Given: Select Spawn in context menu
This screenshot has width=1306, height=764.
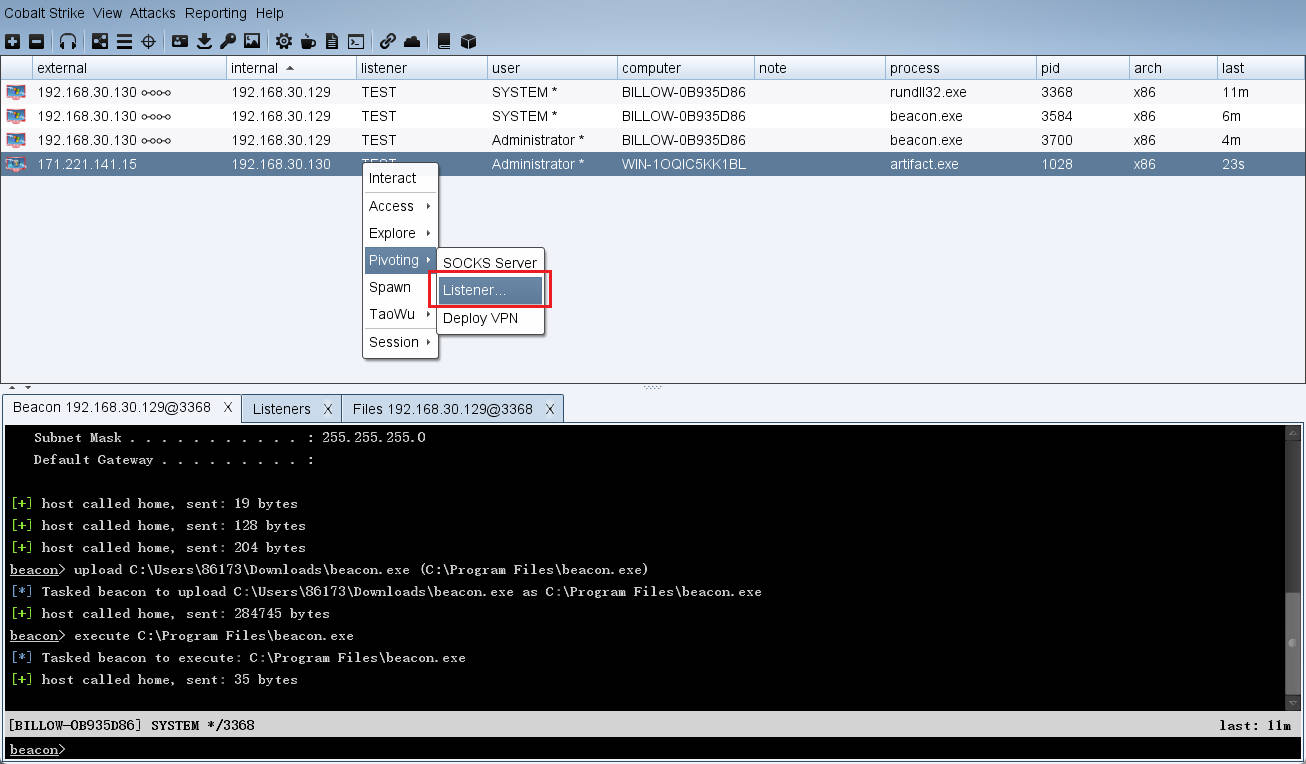Looking at the screenshot, I should tap(400, 287).
